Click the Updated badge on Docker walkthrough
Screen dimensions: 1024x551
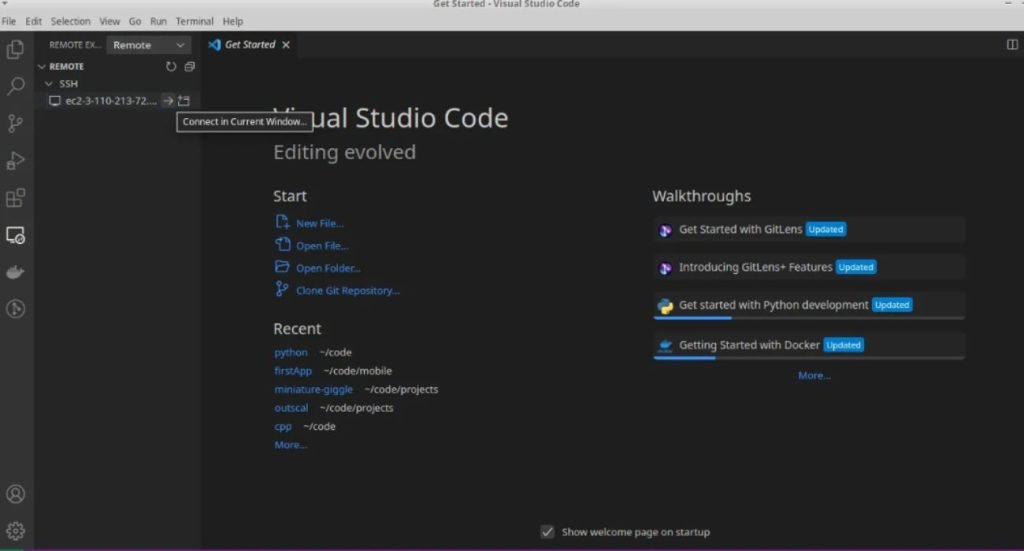(843, 345)
